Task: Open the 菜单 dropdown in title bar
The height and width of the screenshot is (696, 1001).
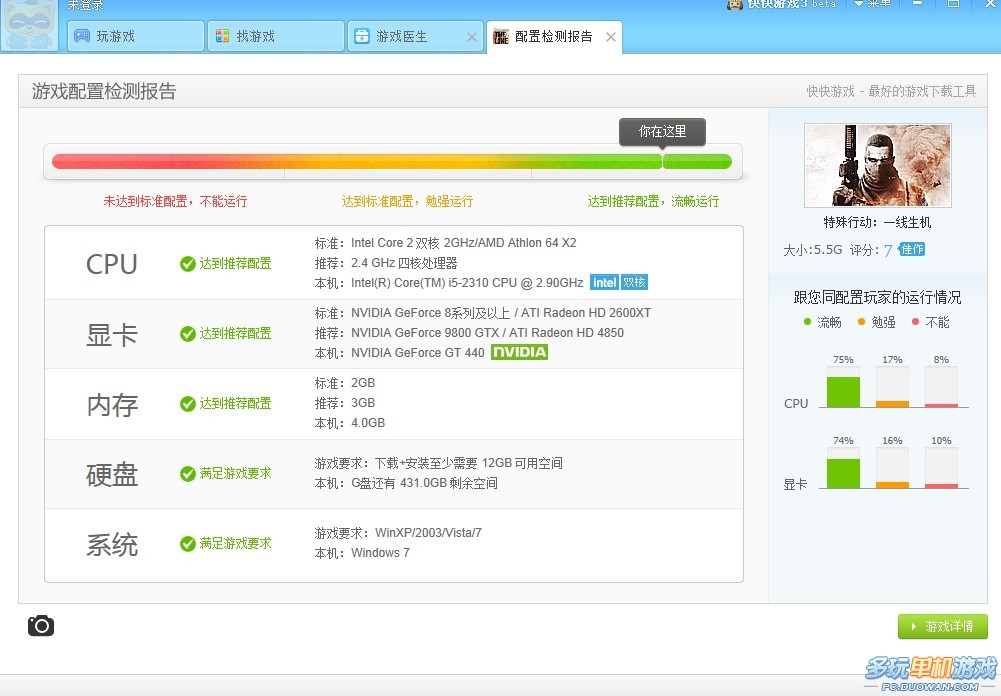Action: tap(873, 4)
